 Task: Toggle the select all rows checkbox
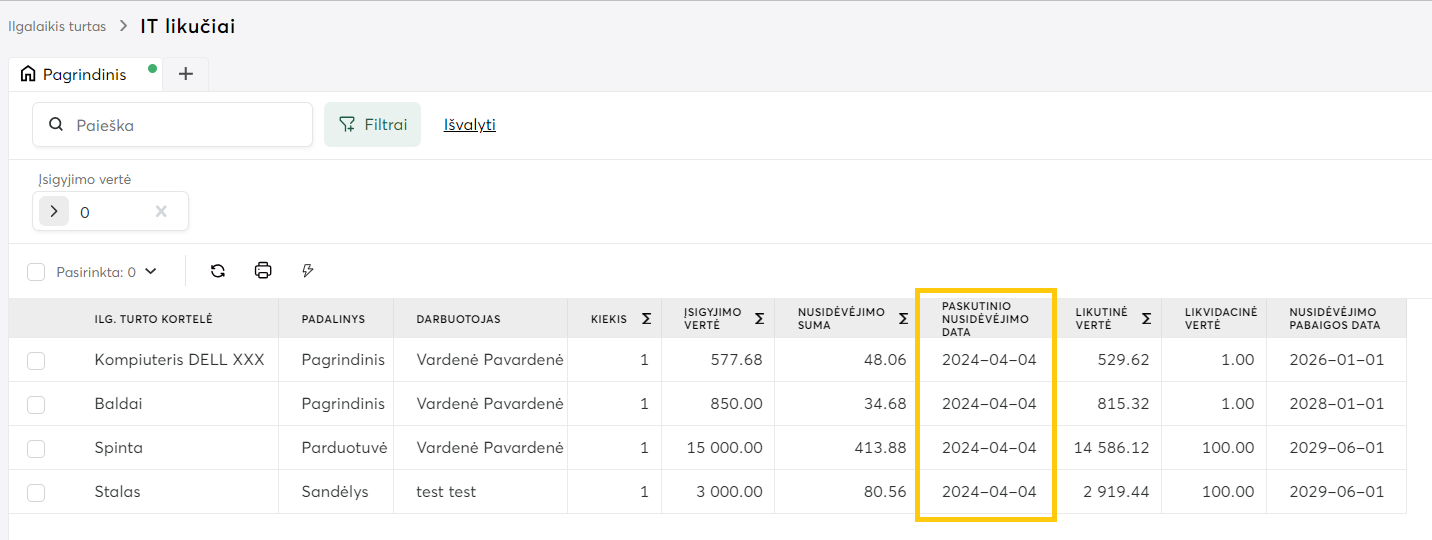[x=36, y=272]
